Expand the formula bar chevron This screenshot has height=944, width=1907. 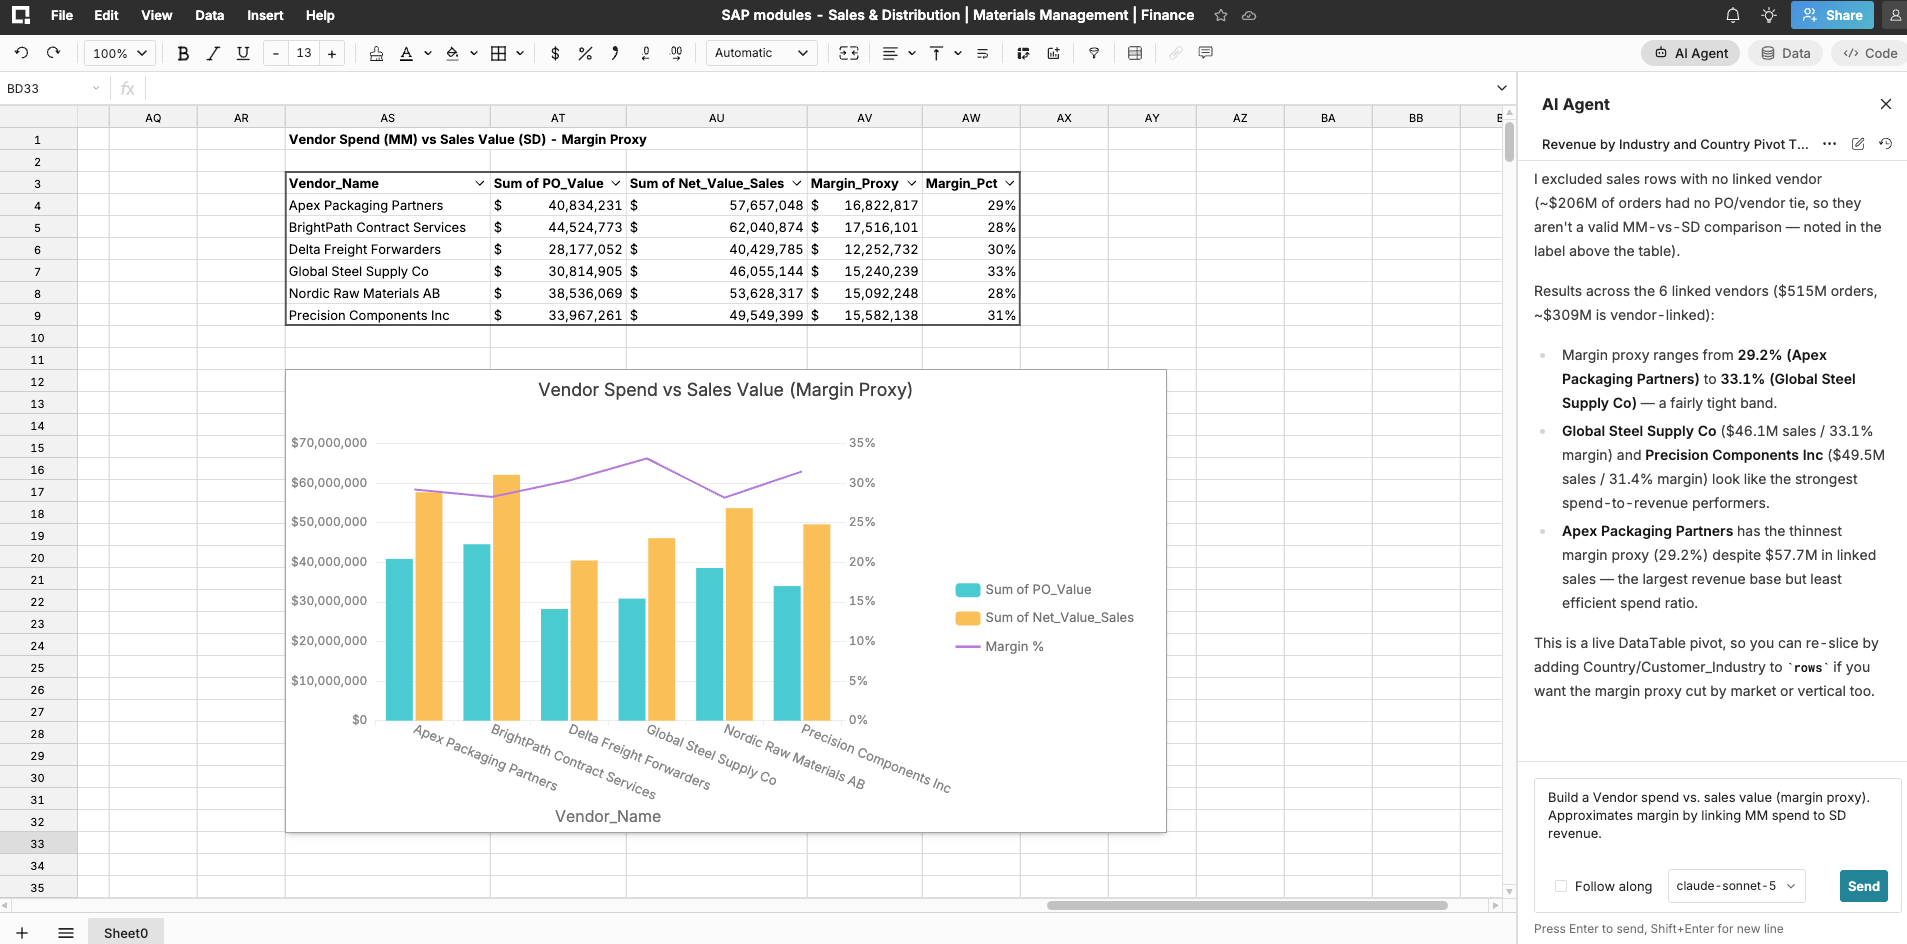click(1502, 88)
